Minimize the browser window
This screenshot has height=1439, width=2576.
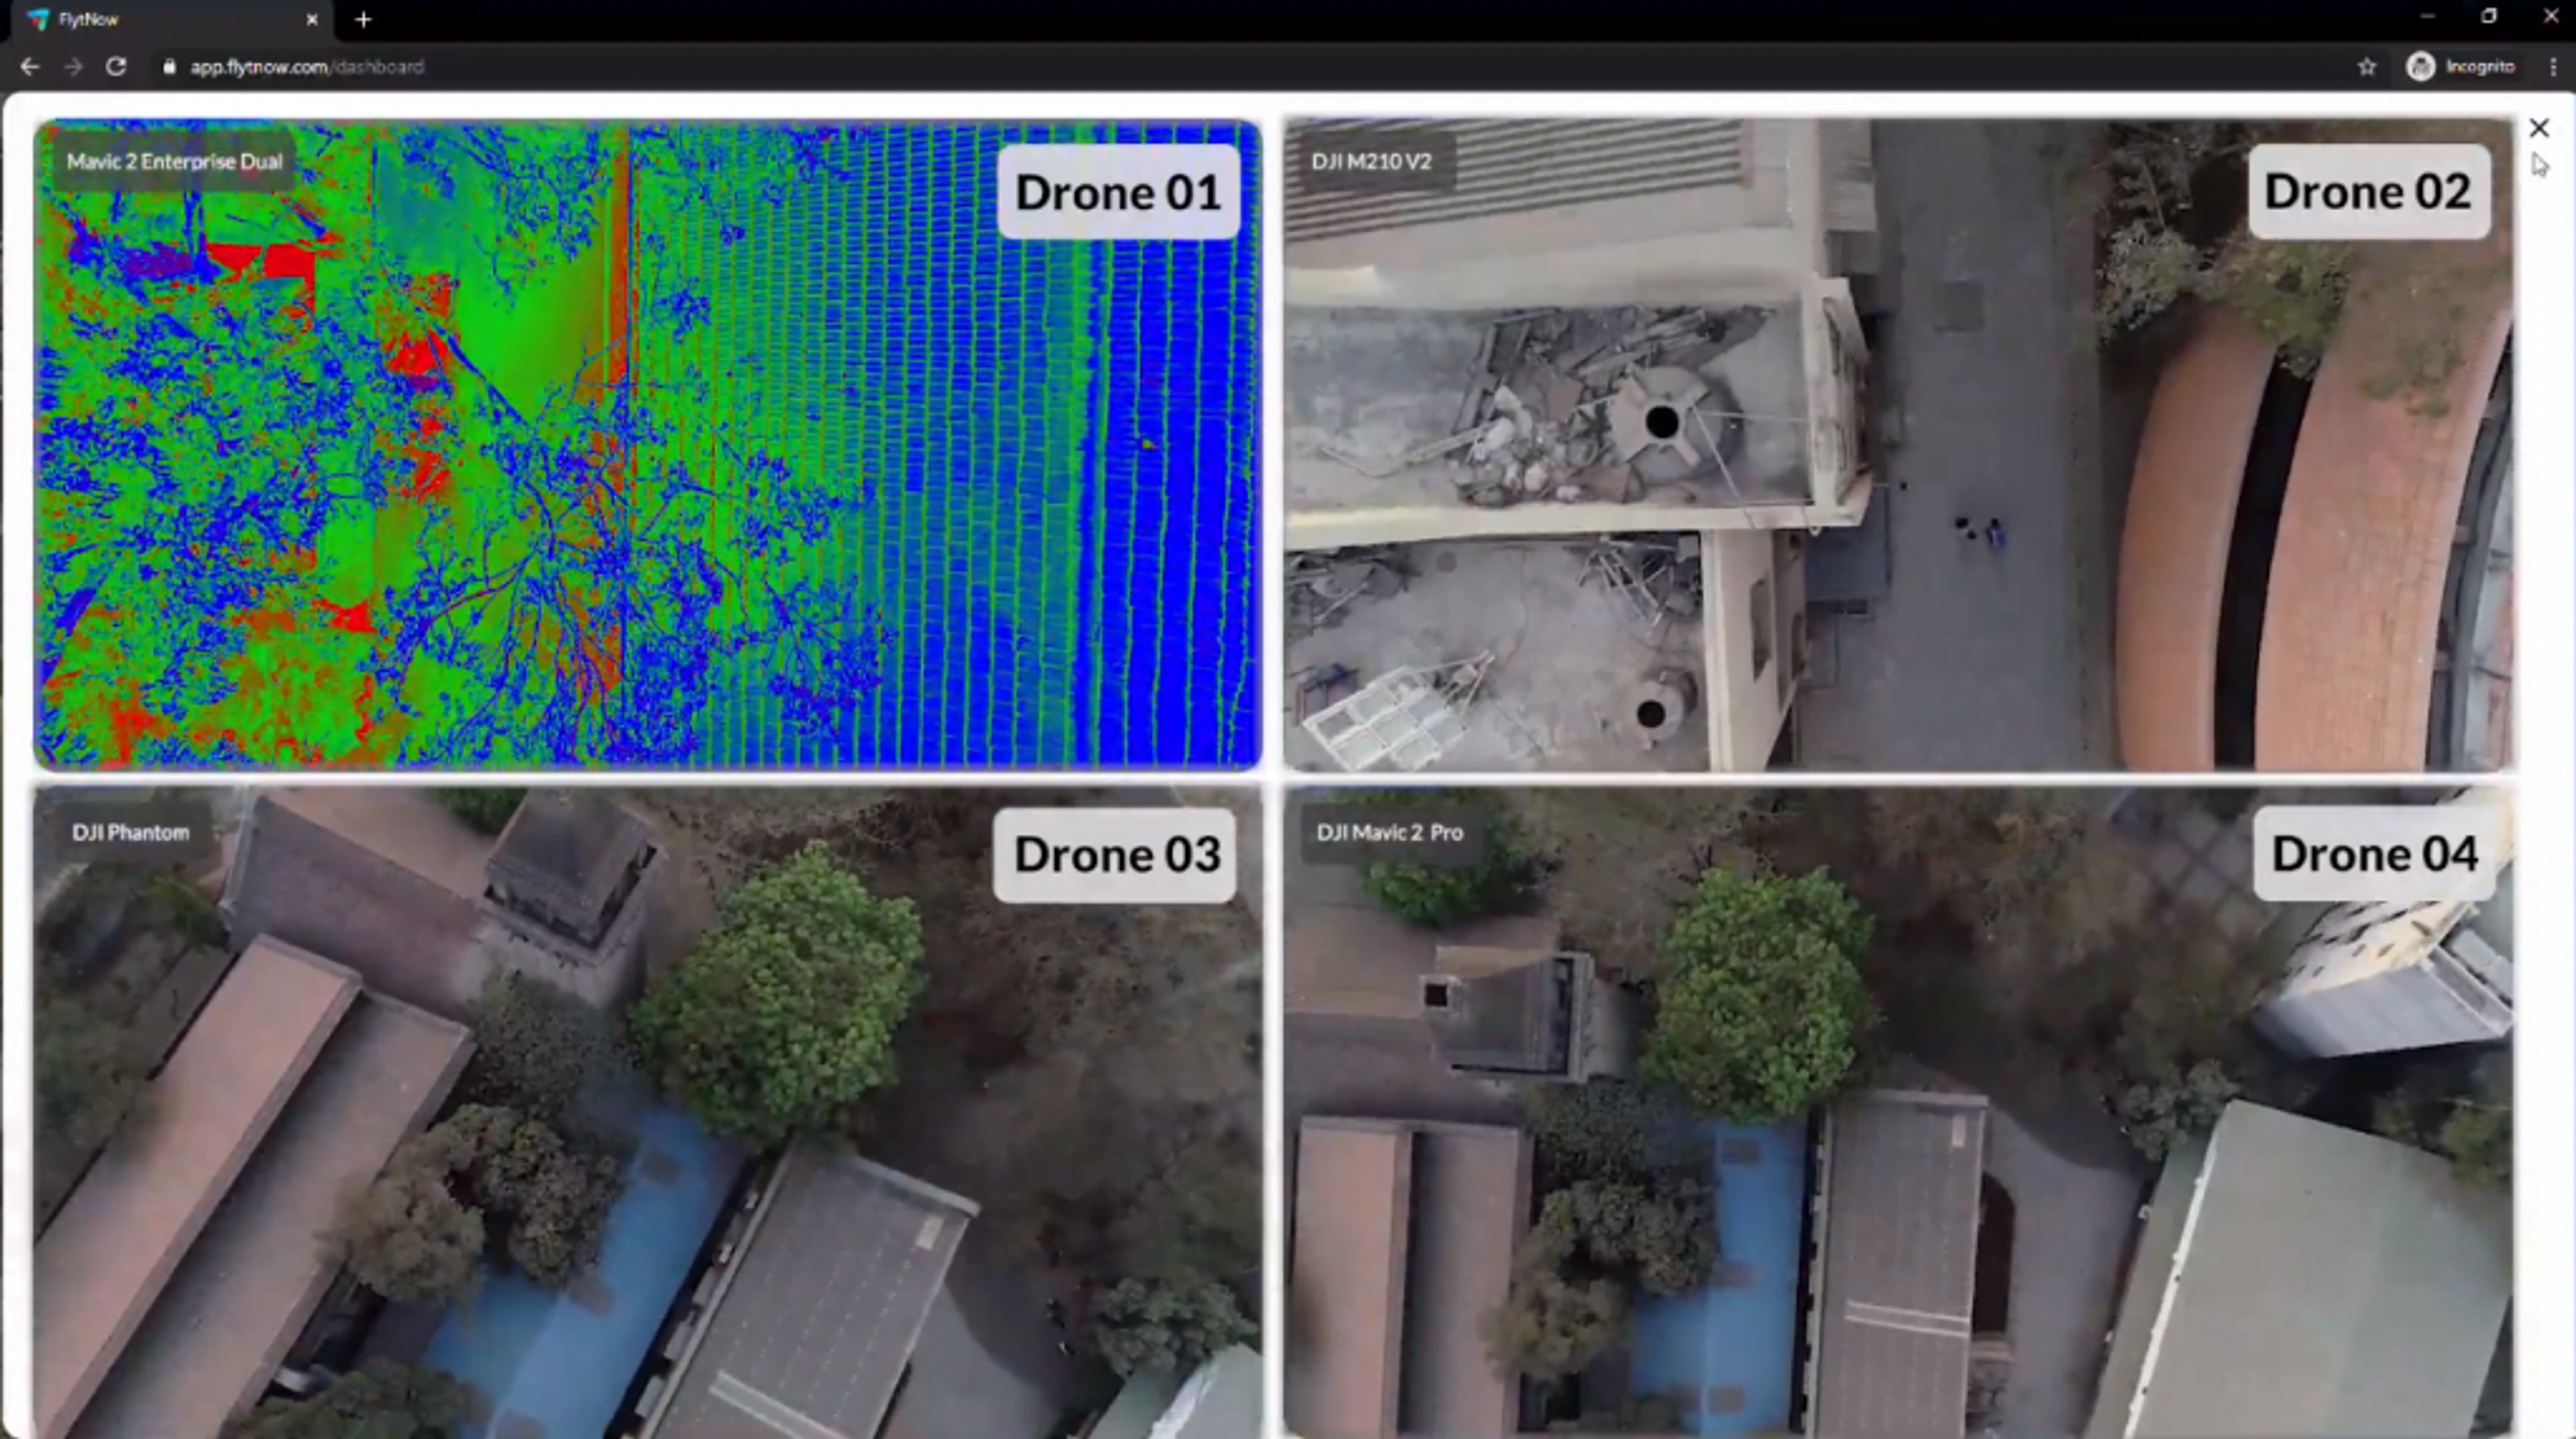[2427, 17]
